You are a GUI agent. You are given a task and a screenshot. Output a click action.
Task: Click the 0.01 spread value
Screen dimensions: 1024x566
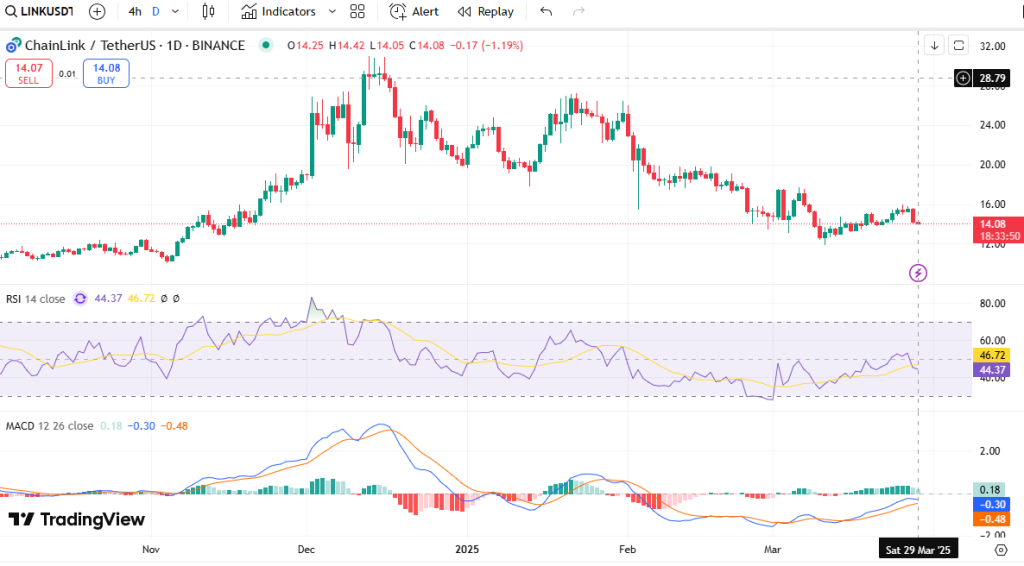point(67,74)
